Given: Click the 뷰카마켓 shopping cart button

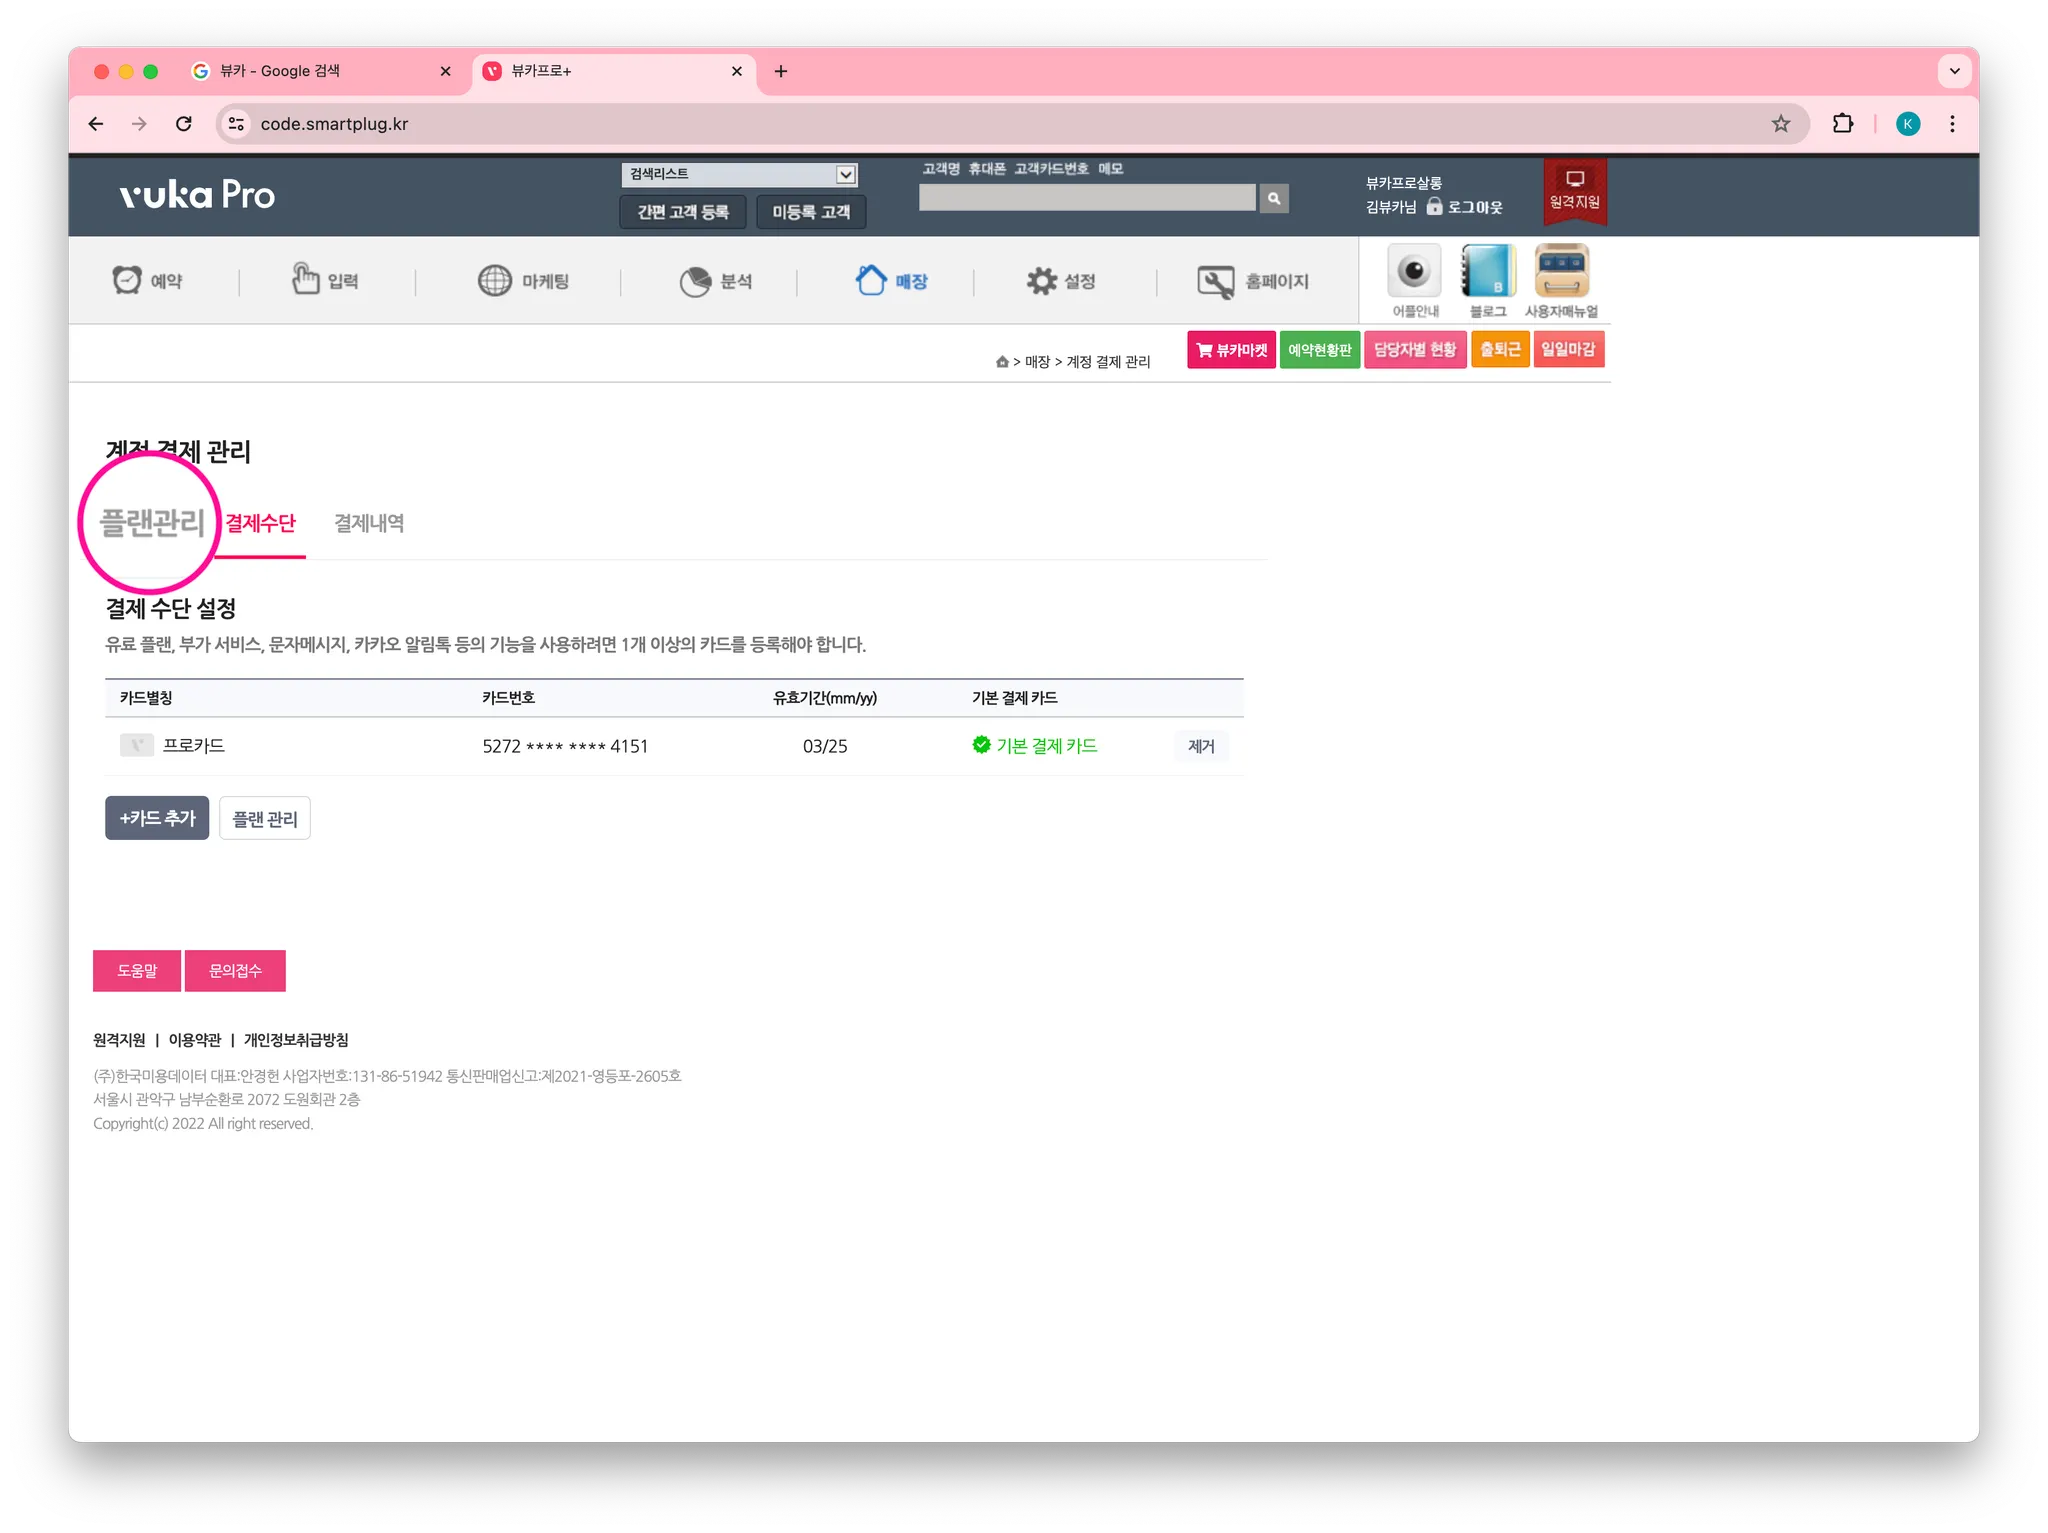Looking at the screenshot, I should [1231, 350].
